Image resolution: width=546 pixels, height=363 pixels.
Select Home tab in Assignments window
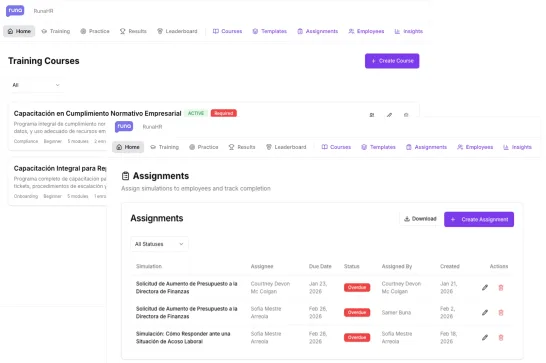click(x=128, y=147)
